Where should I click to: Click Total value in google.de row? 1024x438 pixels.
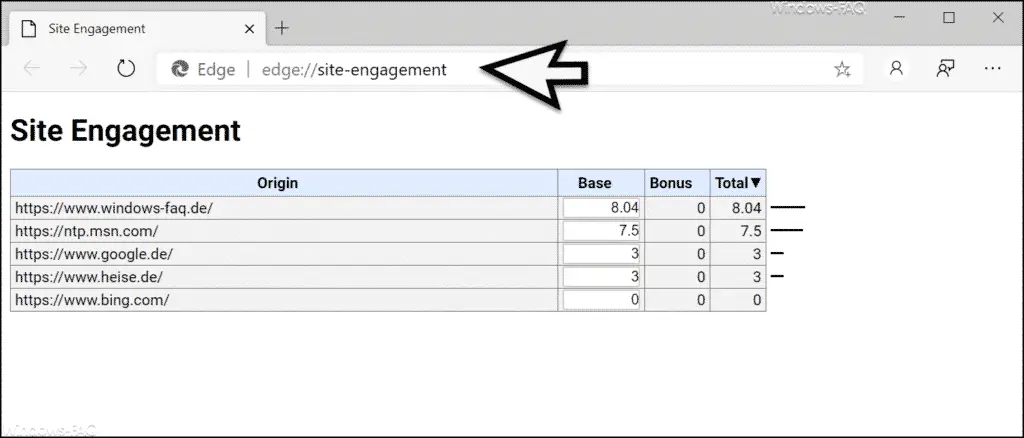pos(757,254)
